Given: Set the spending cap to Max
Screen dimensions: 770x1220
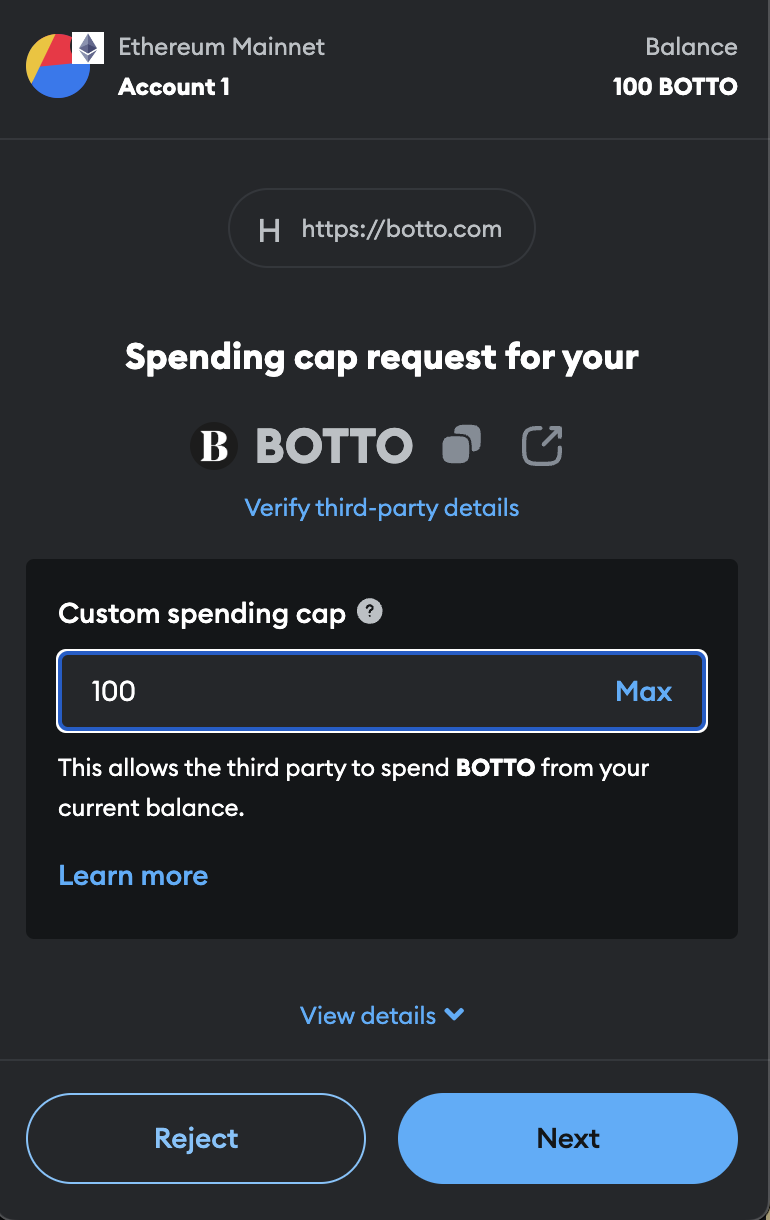Looking at the screenshot, I should pyautogui.click(x=644, y=691).
